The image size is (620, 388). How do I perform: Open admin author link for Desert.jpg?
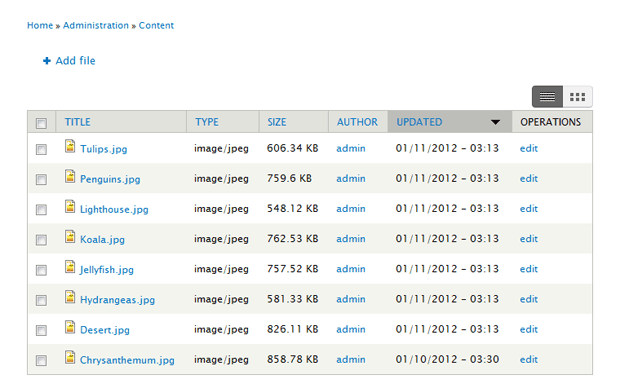coord(351,329)
